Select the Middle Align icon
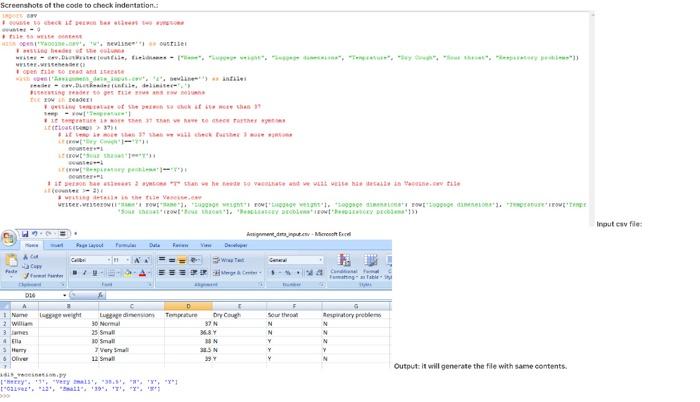700x402 pixels. pos(172,260)
